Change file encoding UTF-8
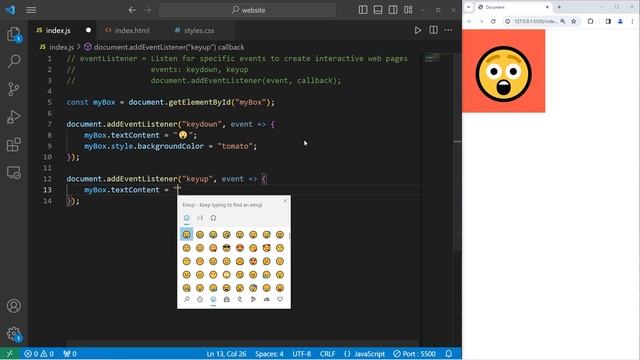 click(302, 354)
